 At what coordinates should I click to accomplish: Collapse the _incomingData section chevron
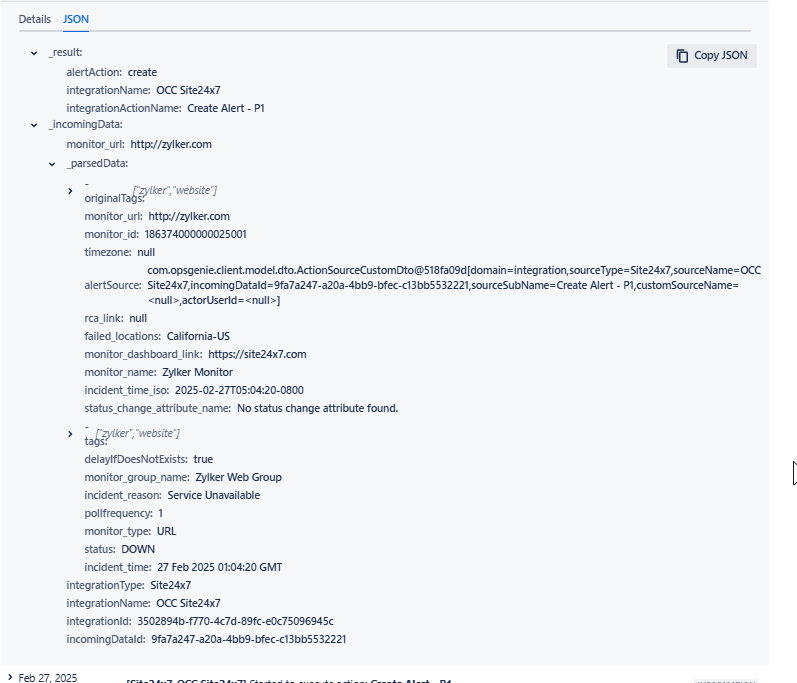coord(34,125)
